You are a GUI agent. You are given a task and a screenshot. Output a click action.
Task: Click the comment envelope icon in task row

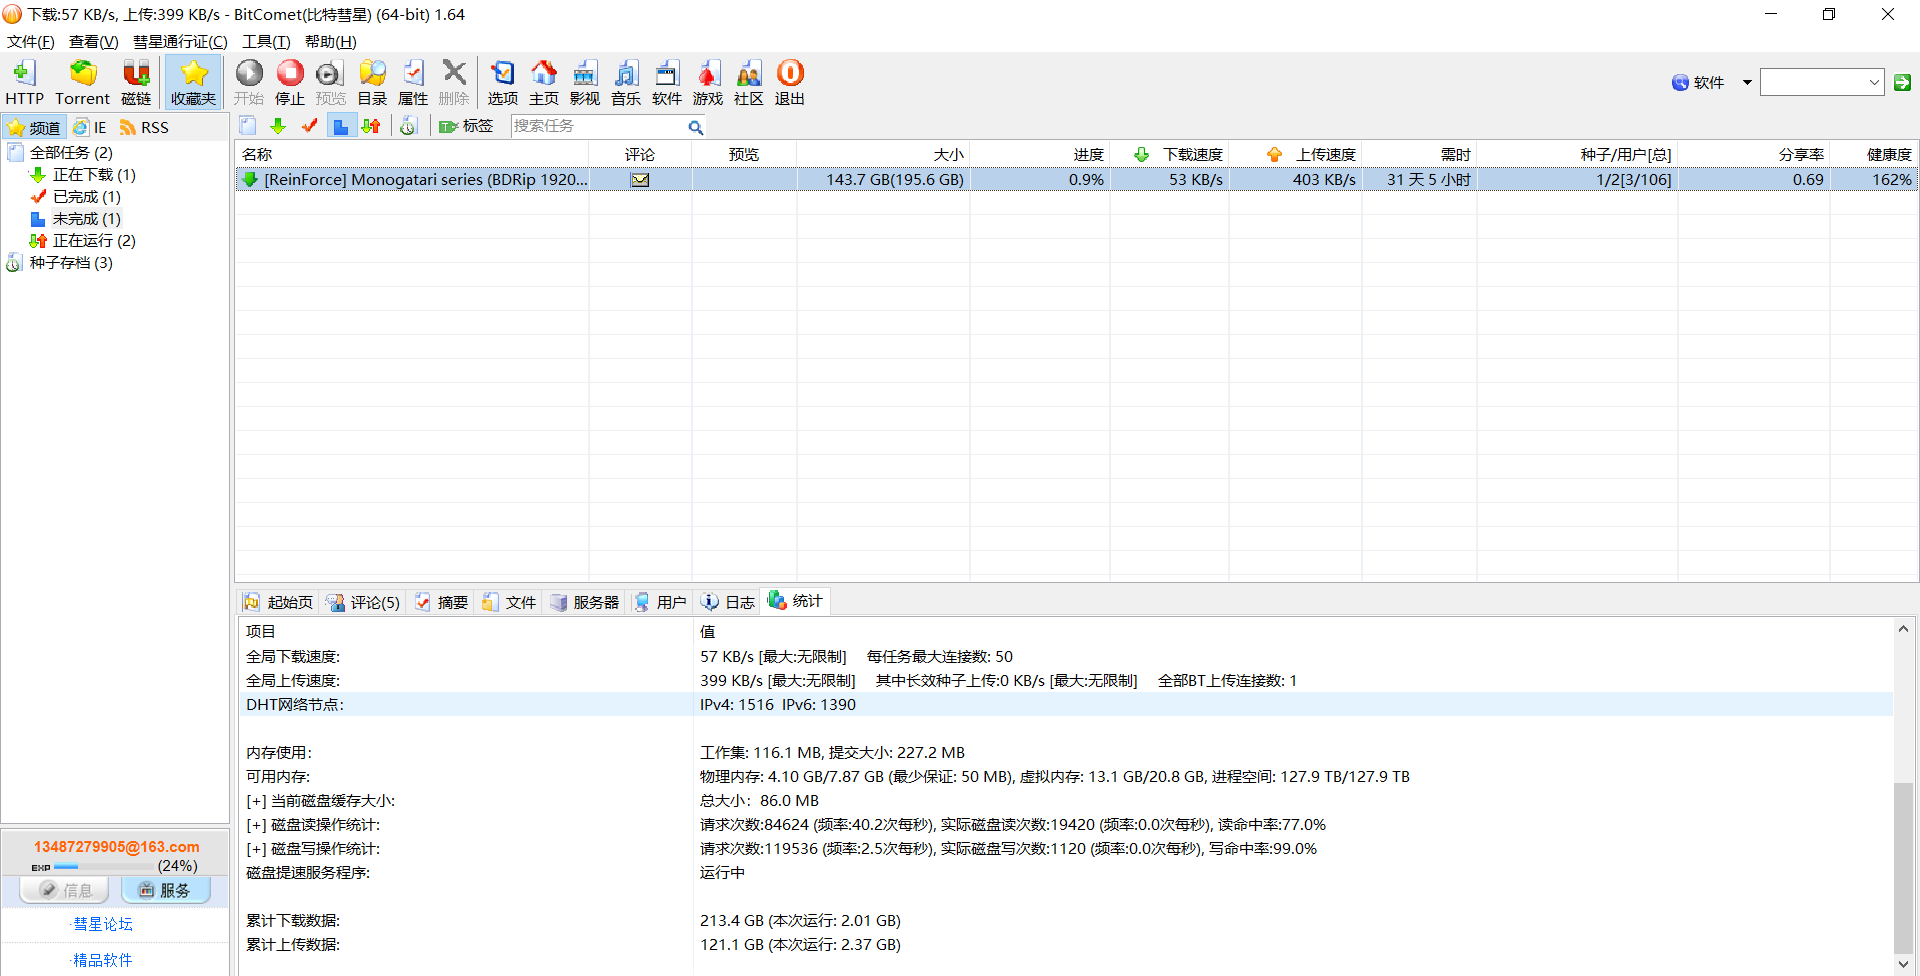point(640,180)
